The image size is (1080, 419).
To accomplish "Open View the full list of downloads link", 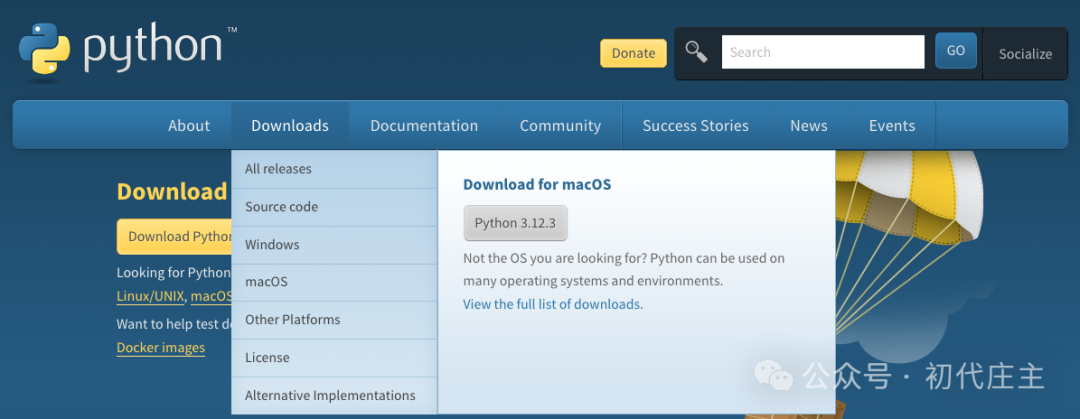I will (552, 304).
